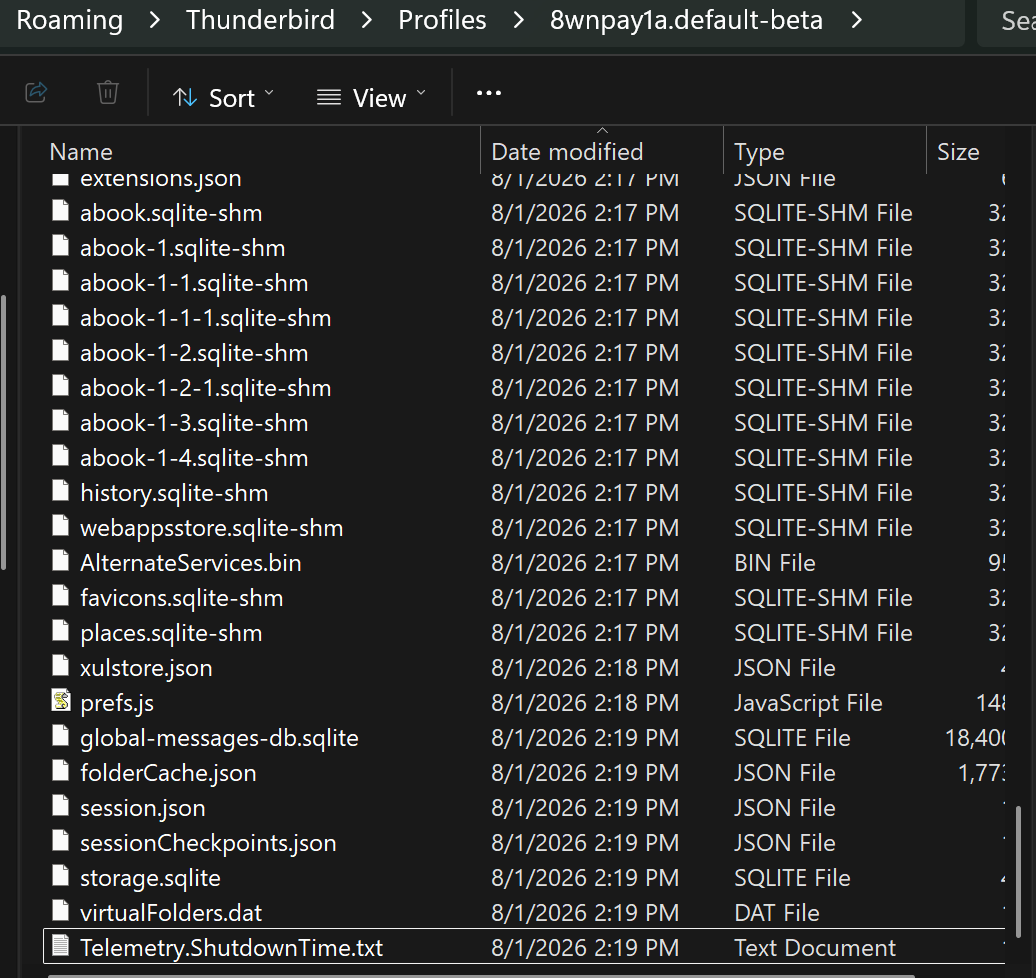Select the xulstore.json file icon
The image size is (1036, 978).
61,667
